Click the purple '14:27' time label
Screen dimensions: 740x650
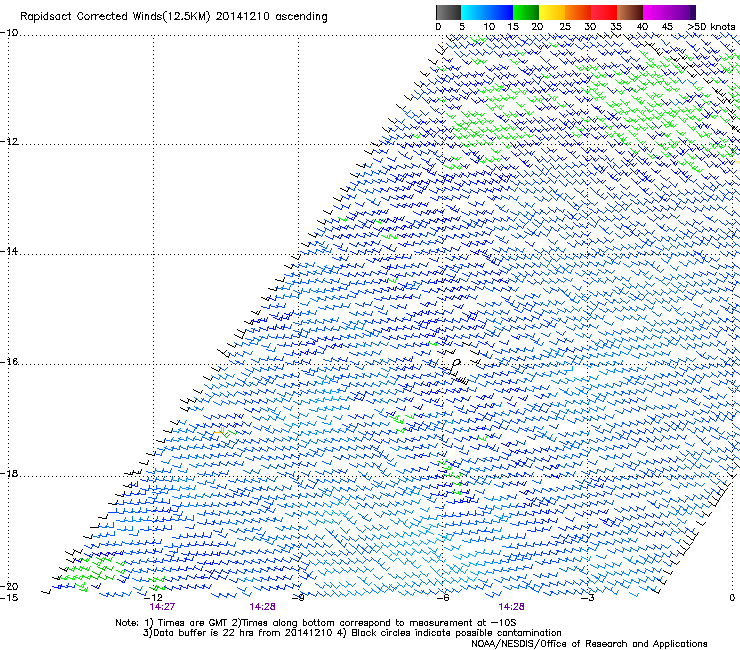162,607
